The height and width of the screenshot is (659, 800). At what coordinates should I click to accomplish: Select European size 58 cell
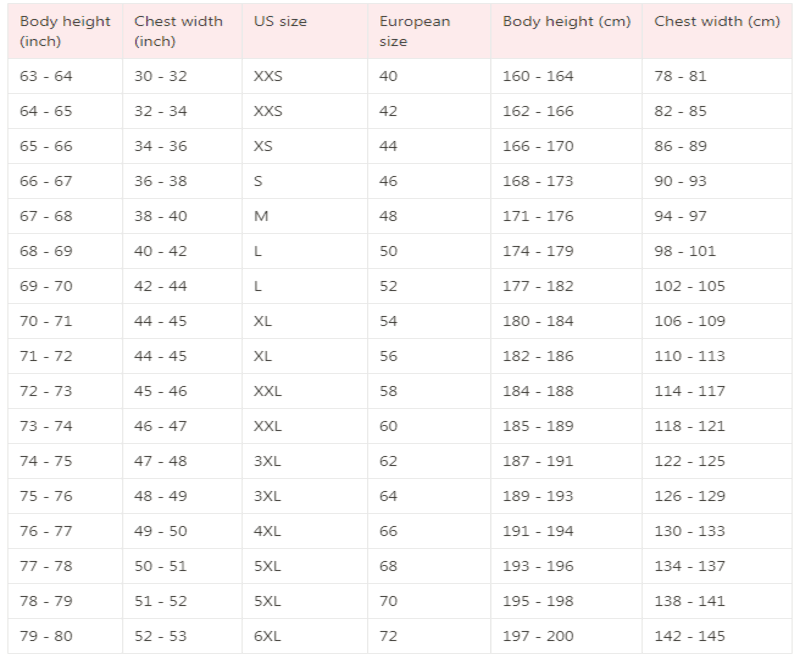[x=429, y=391]
